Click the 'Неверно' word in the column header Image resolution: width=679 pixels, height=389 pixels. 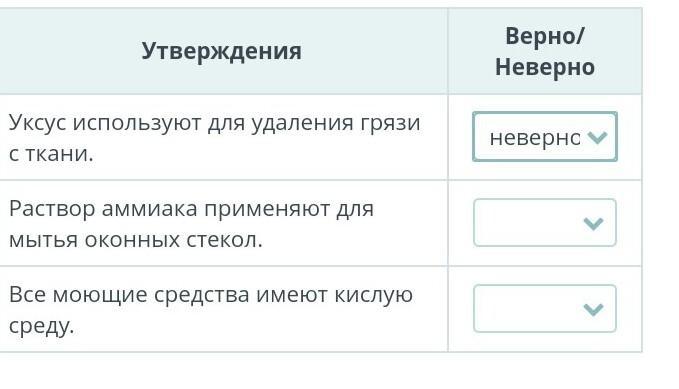[x=545, y=67]
